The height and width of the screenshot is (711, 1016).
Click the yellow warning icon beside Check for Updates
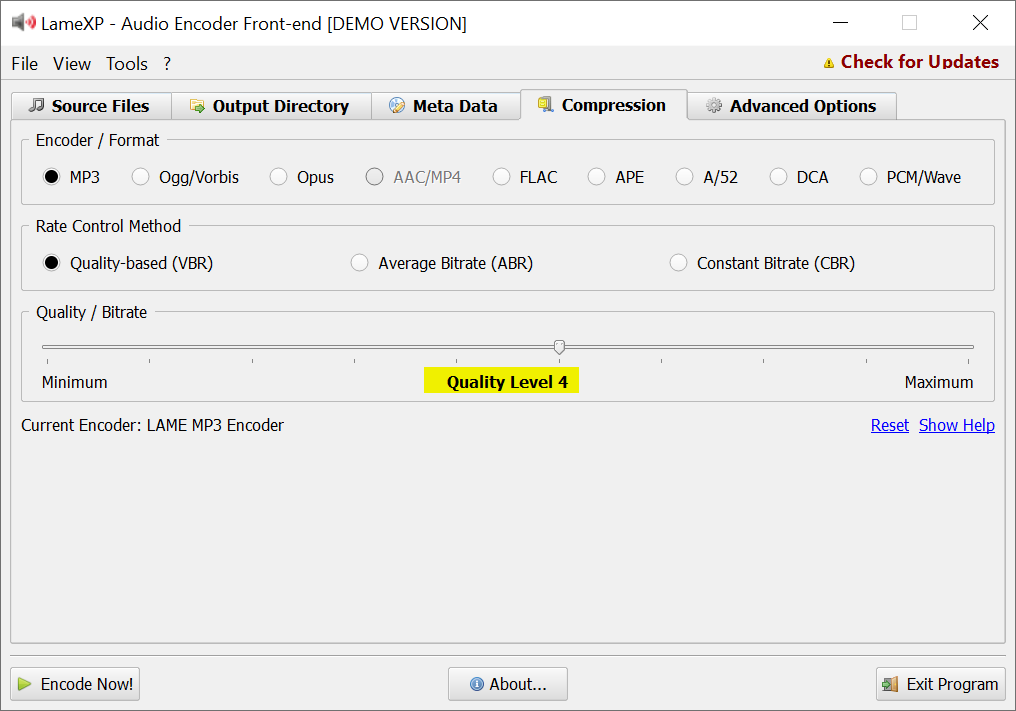[828, 63]
